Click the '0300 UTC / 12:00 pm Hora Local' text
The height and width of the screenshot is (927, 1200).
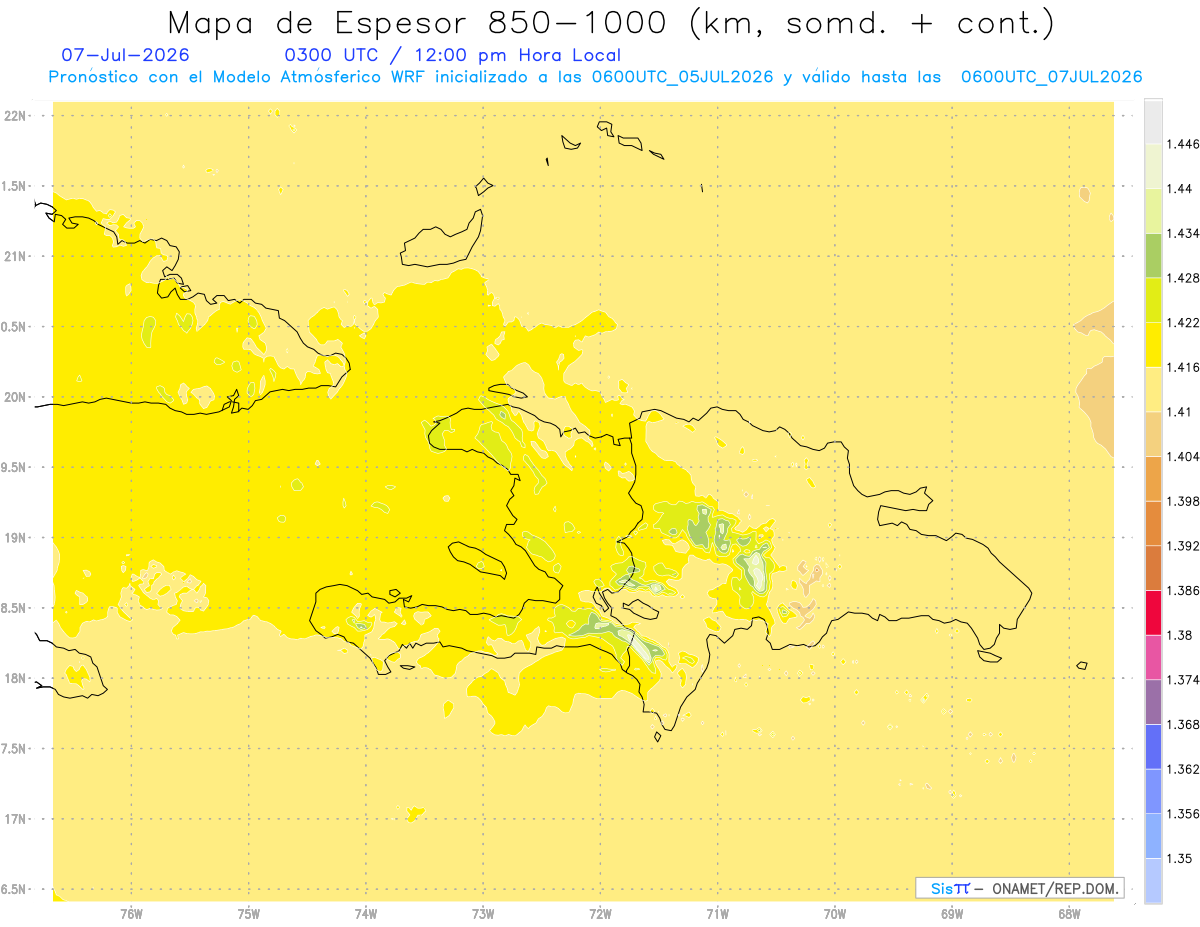click(453, 56)
